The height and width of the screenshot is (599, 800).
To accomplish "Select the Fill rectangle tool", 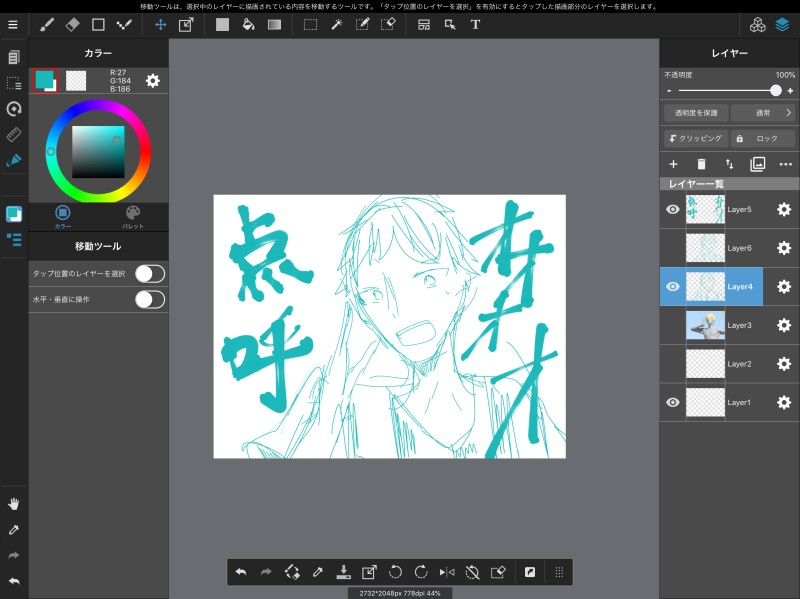I will (x=222, y=24).
